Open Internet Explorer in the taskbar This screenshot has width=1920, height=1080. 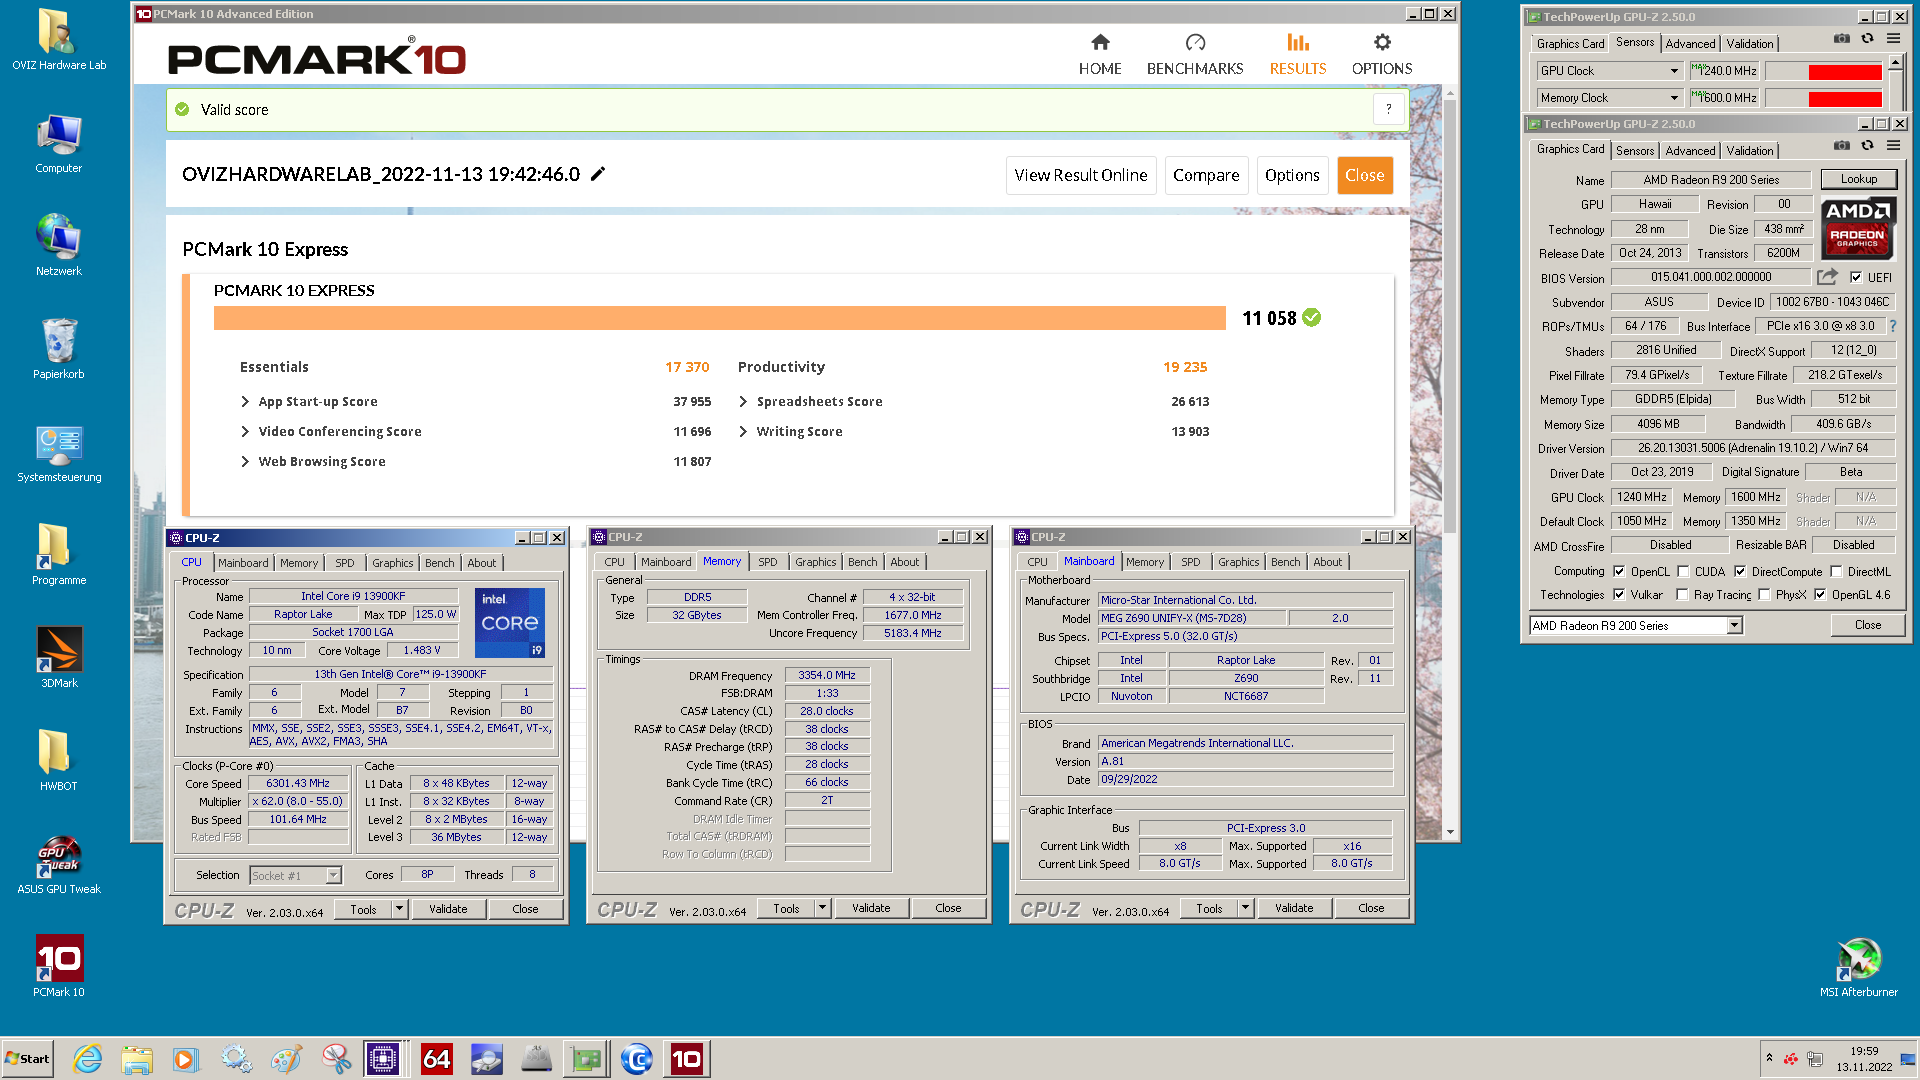click(x=87, y=1059)
